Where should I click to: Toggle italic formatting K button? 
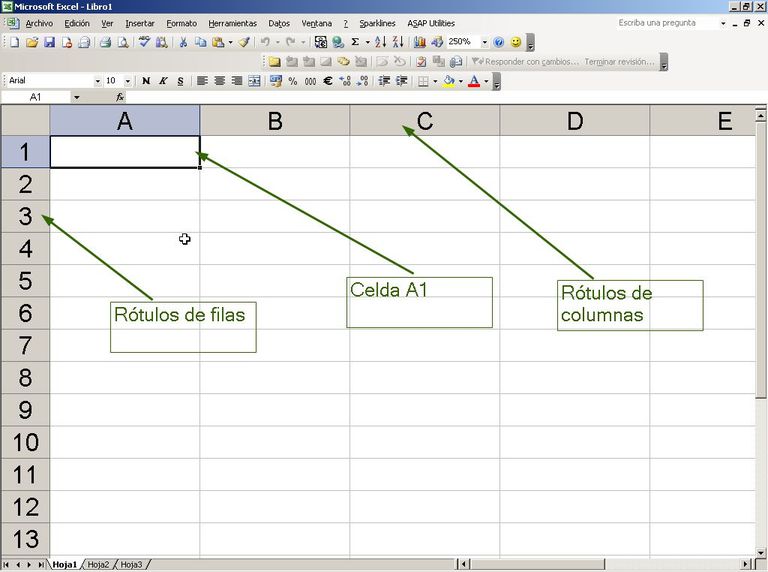pyautogui.click(x=163, y=81)
